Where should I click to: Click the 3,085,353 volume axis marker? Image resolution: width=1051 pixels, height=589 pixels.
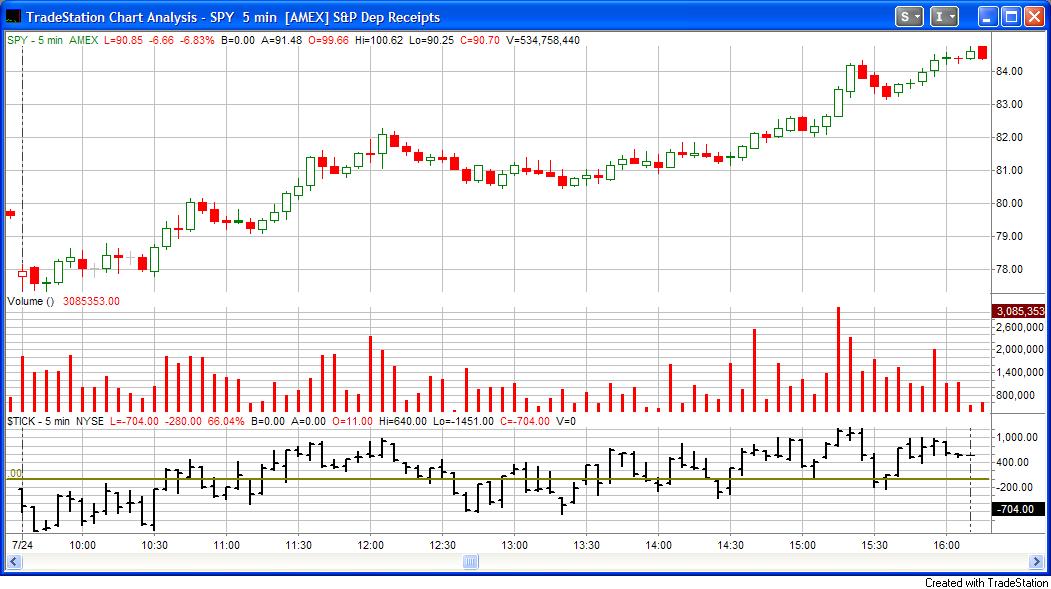click(1018, 311)
